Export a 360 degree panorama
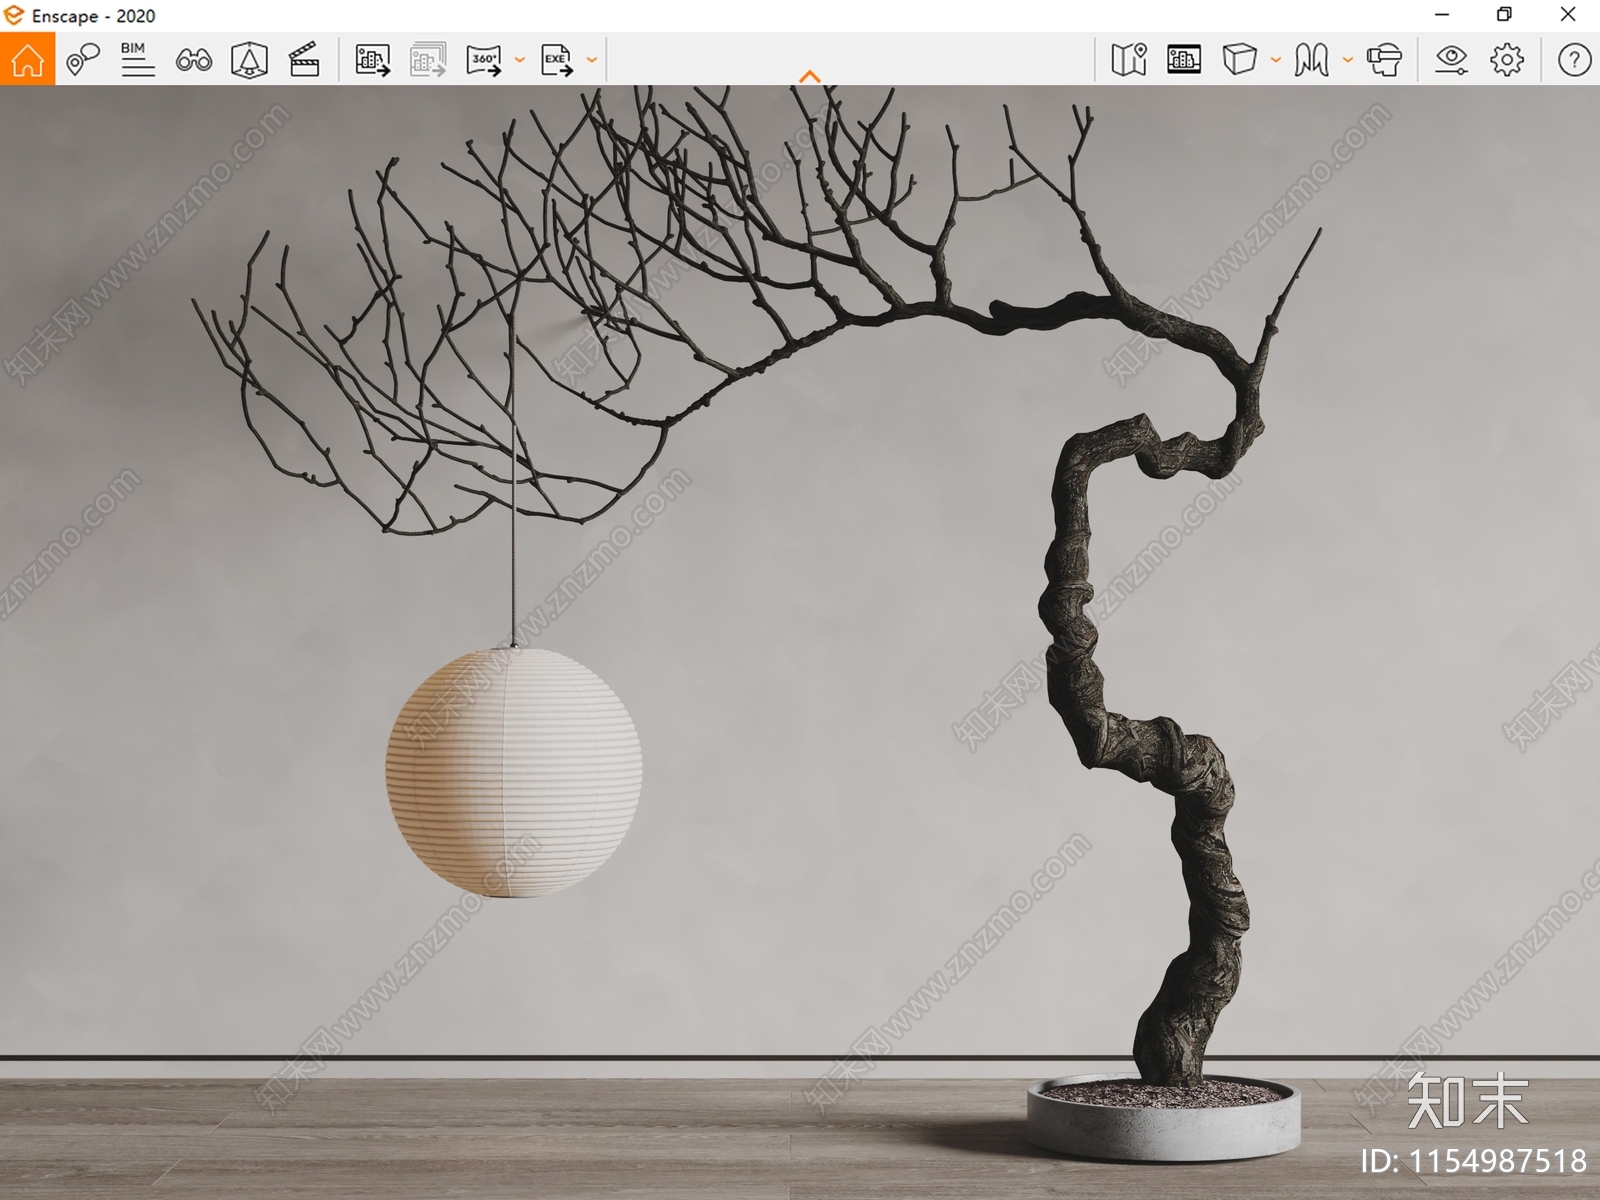1600x1200 pixels. pos(484,60)
